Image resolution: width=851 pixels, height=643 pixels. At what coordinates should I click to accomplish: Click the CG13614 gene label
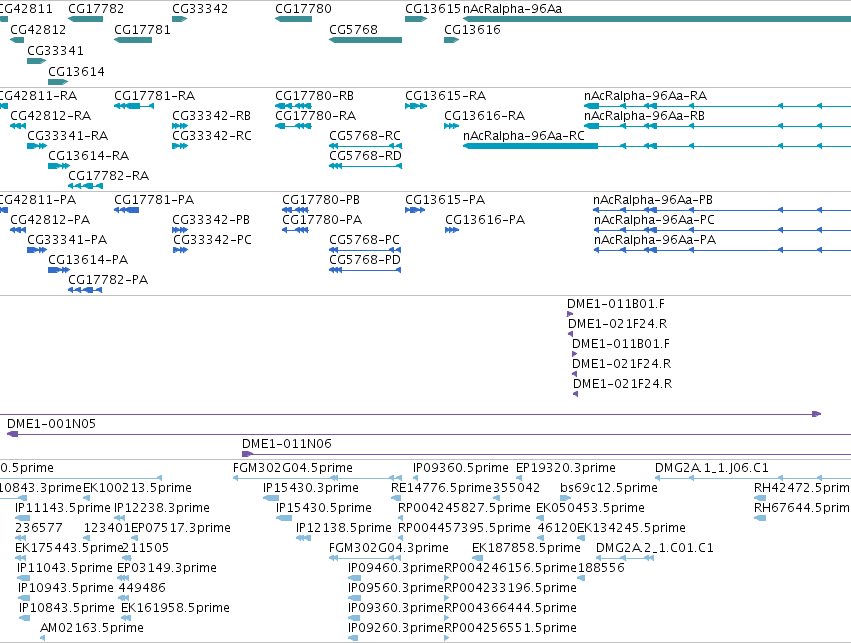(77, 72)
